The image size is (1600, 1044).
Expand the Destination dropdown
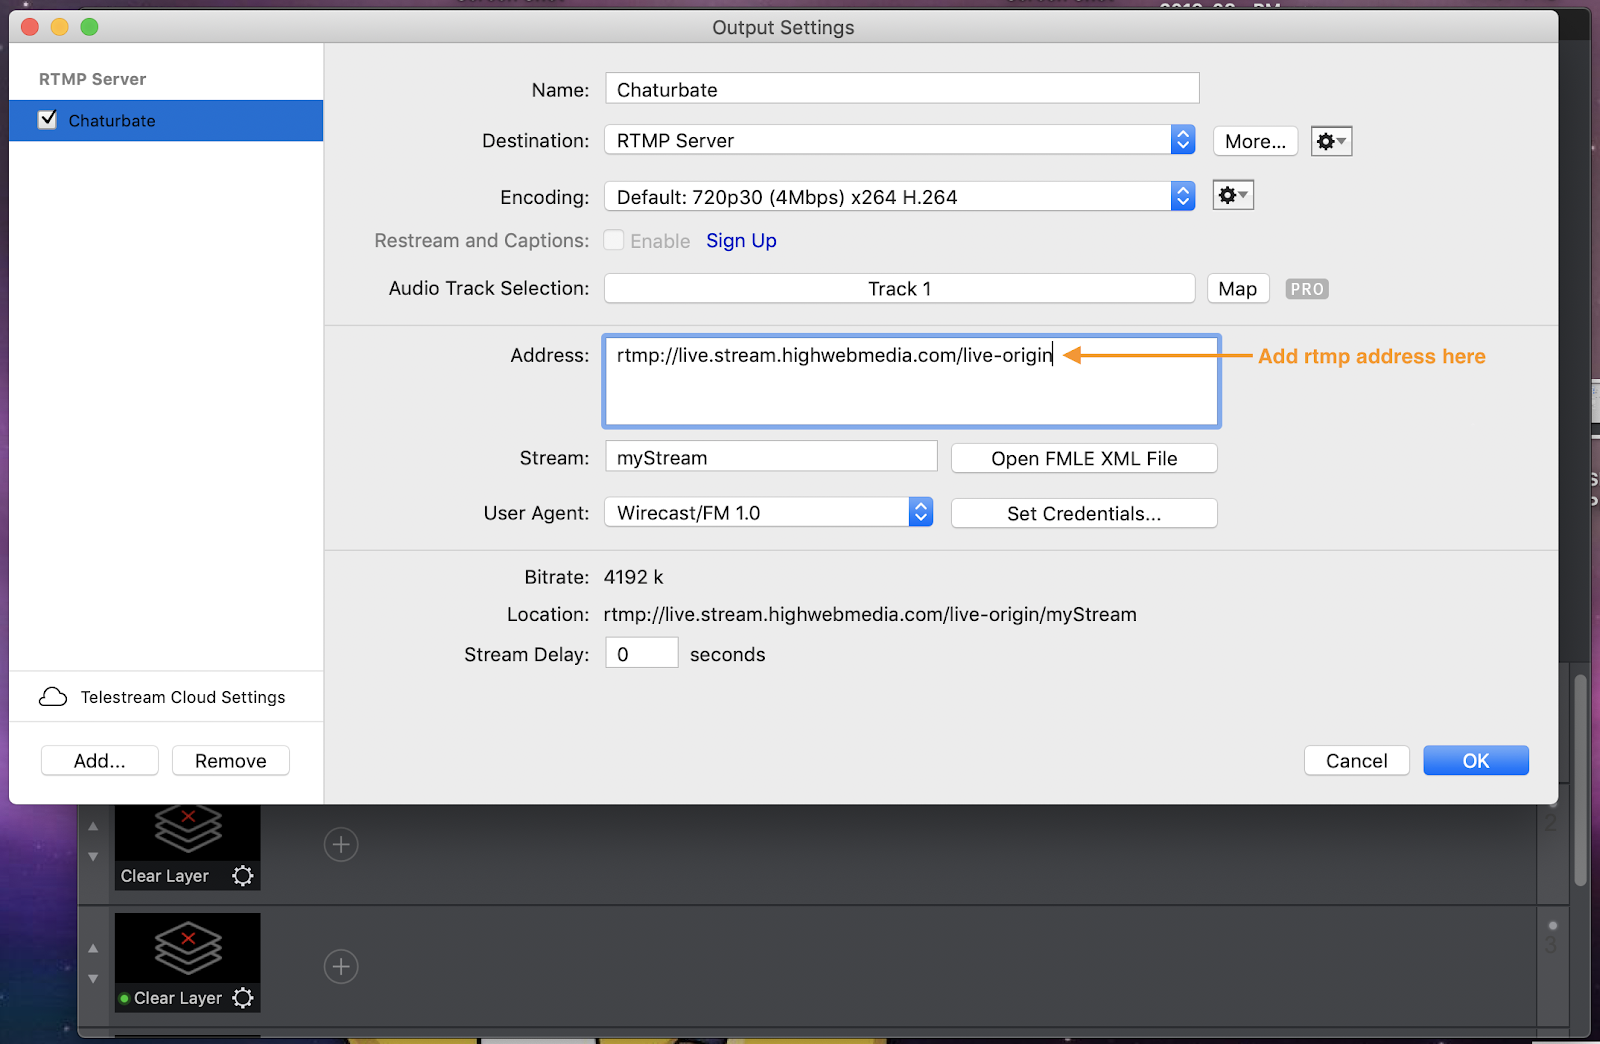(1183, 140)
